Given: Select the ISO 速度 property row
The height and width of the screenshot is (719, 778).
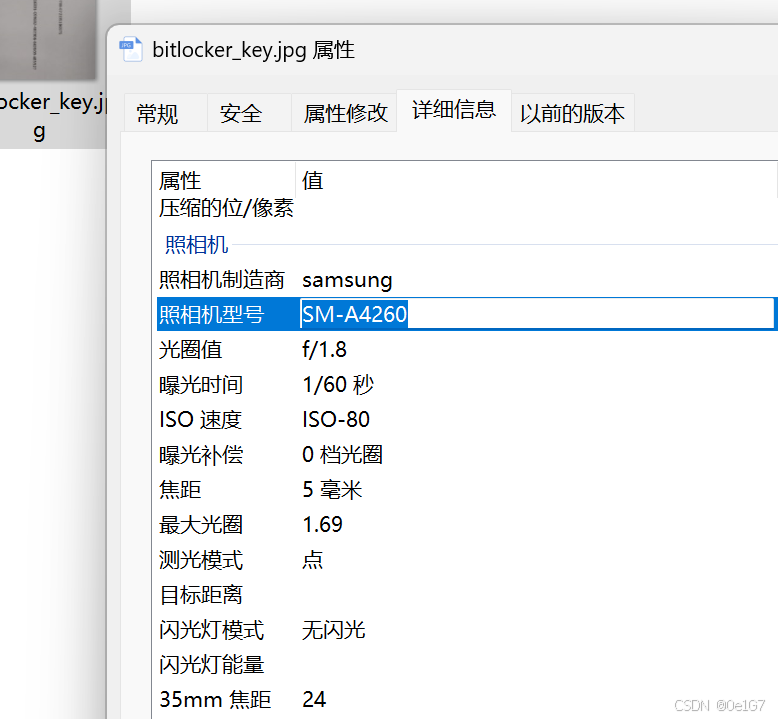Looking at the screenshot, I should click(466, 419).
